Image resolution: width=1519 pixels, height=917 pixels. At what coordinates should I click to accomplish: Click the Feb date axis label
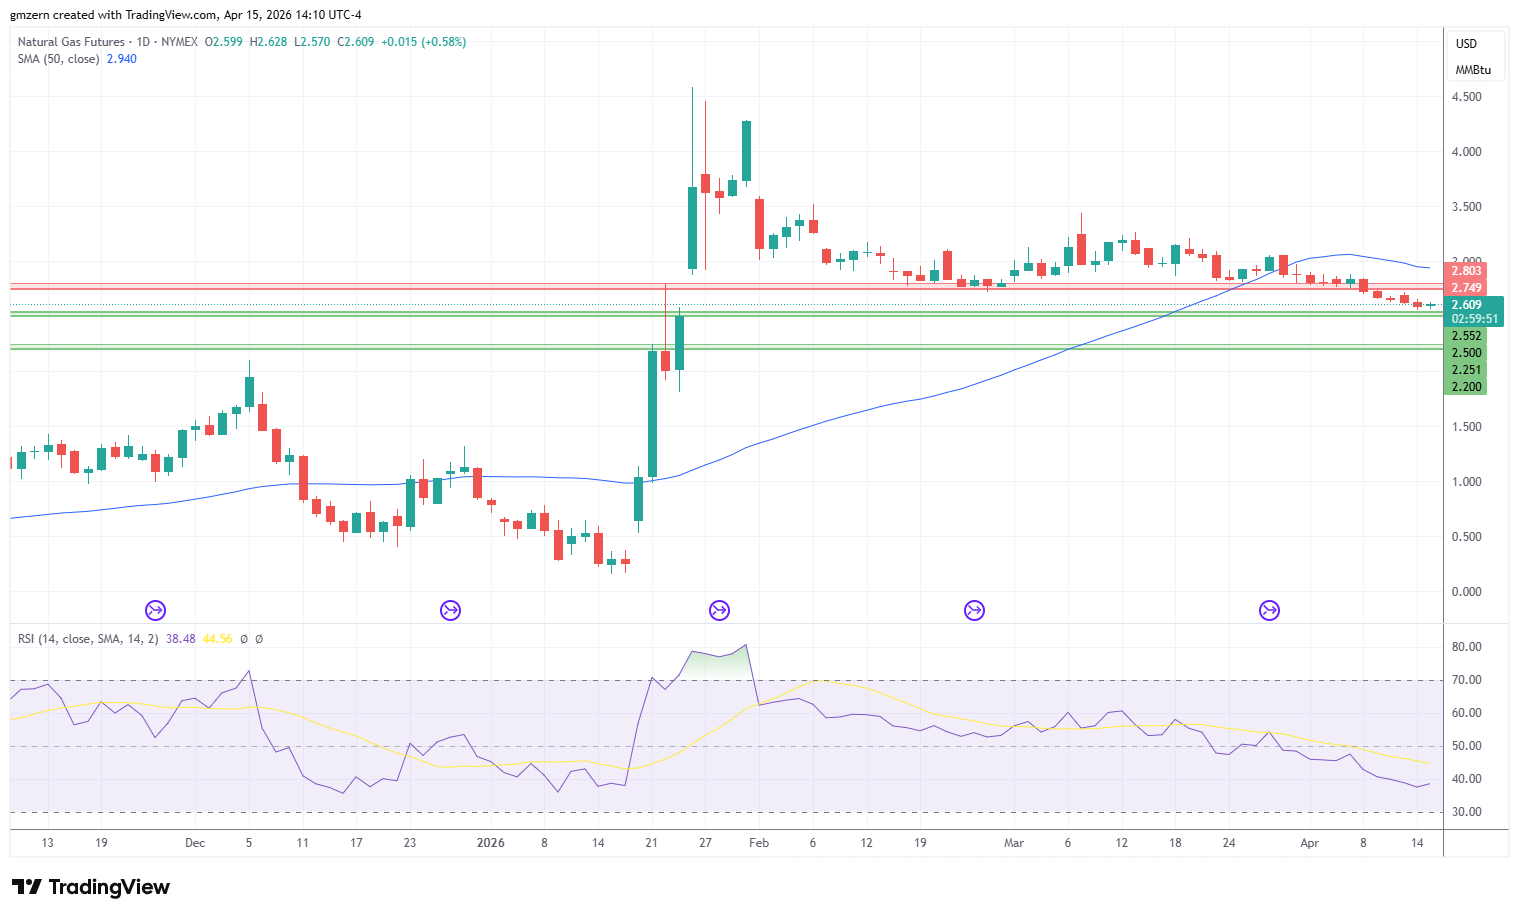(759, 843)
